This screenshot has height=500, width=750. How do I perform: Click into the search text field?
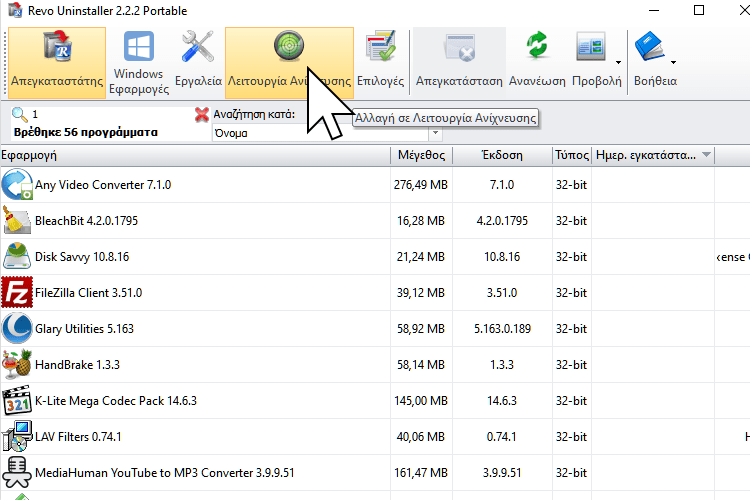point(111,114)
